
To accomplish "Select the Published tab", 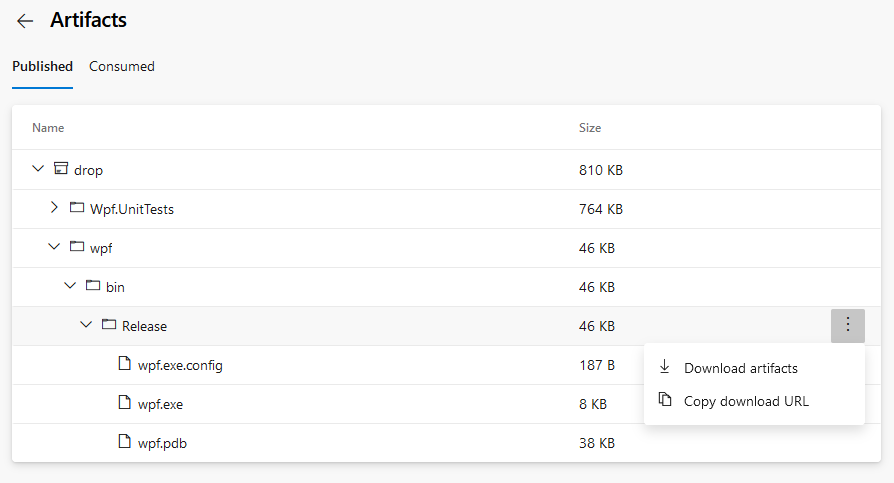I will [x=43, y=67].
